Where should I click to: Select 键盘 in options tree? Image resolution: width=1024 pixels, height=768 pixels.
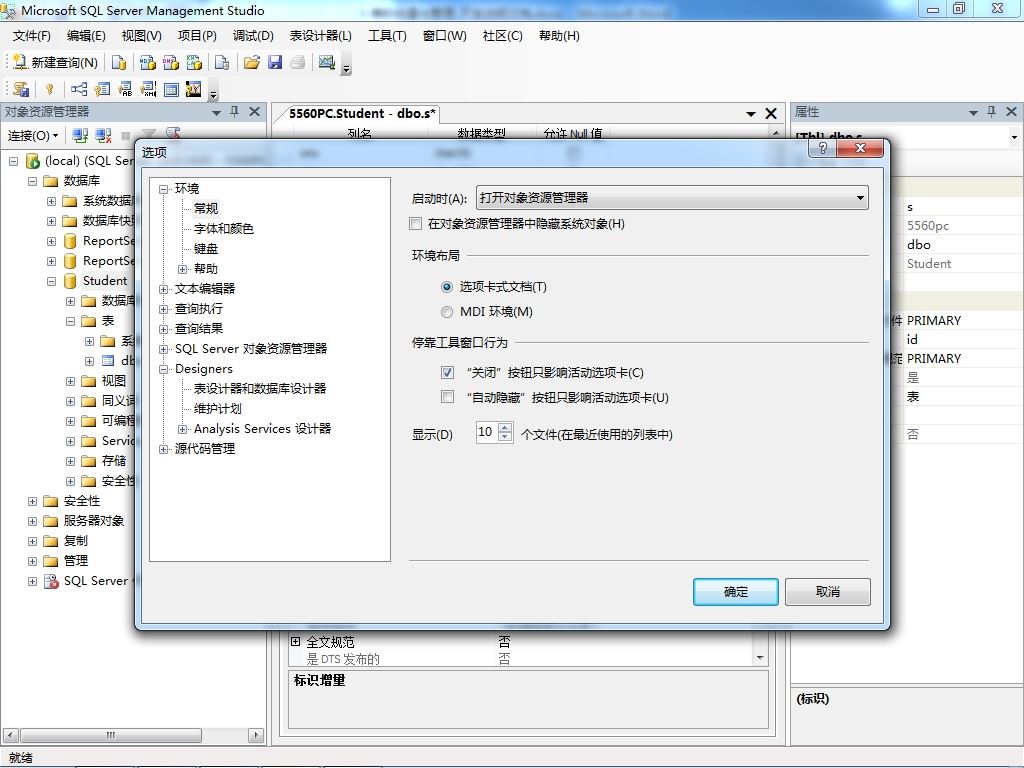(x=206, y=249)
